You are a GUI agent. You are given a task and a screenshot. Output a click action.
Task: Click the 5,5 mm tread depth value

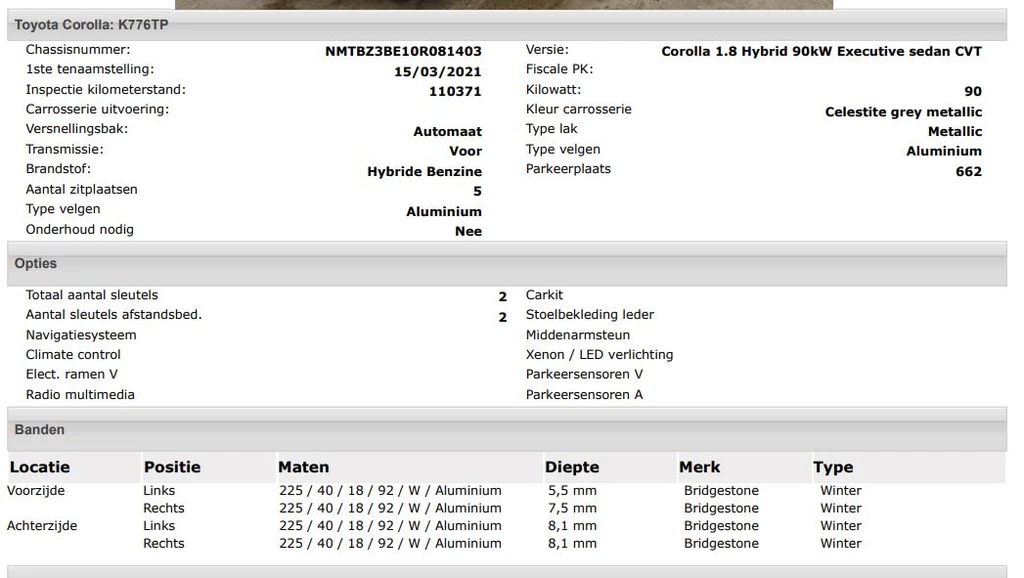(x=572, y=491)
